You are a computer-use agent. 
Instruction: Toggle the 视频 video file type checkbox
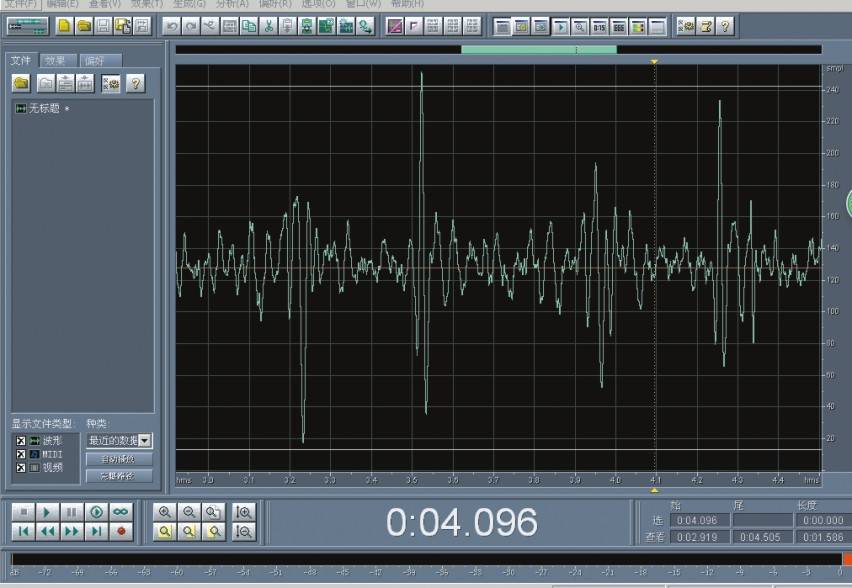tap(20, 466)
